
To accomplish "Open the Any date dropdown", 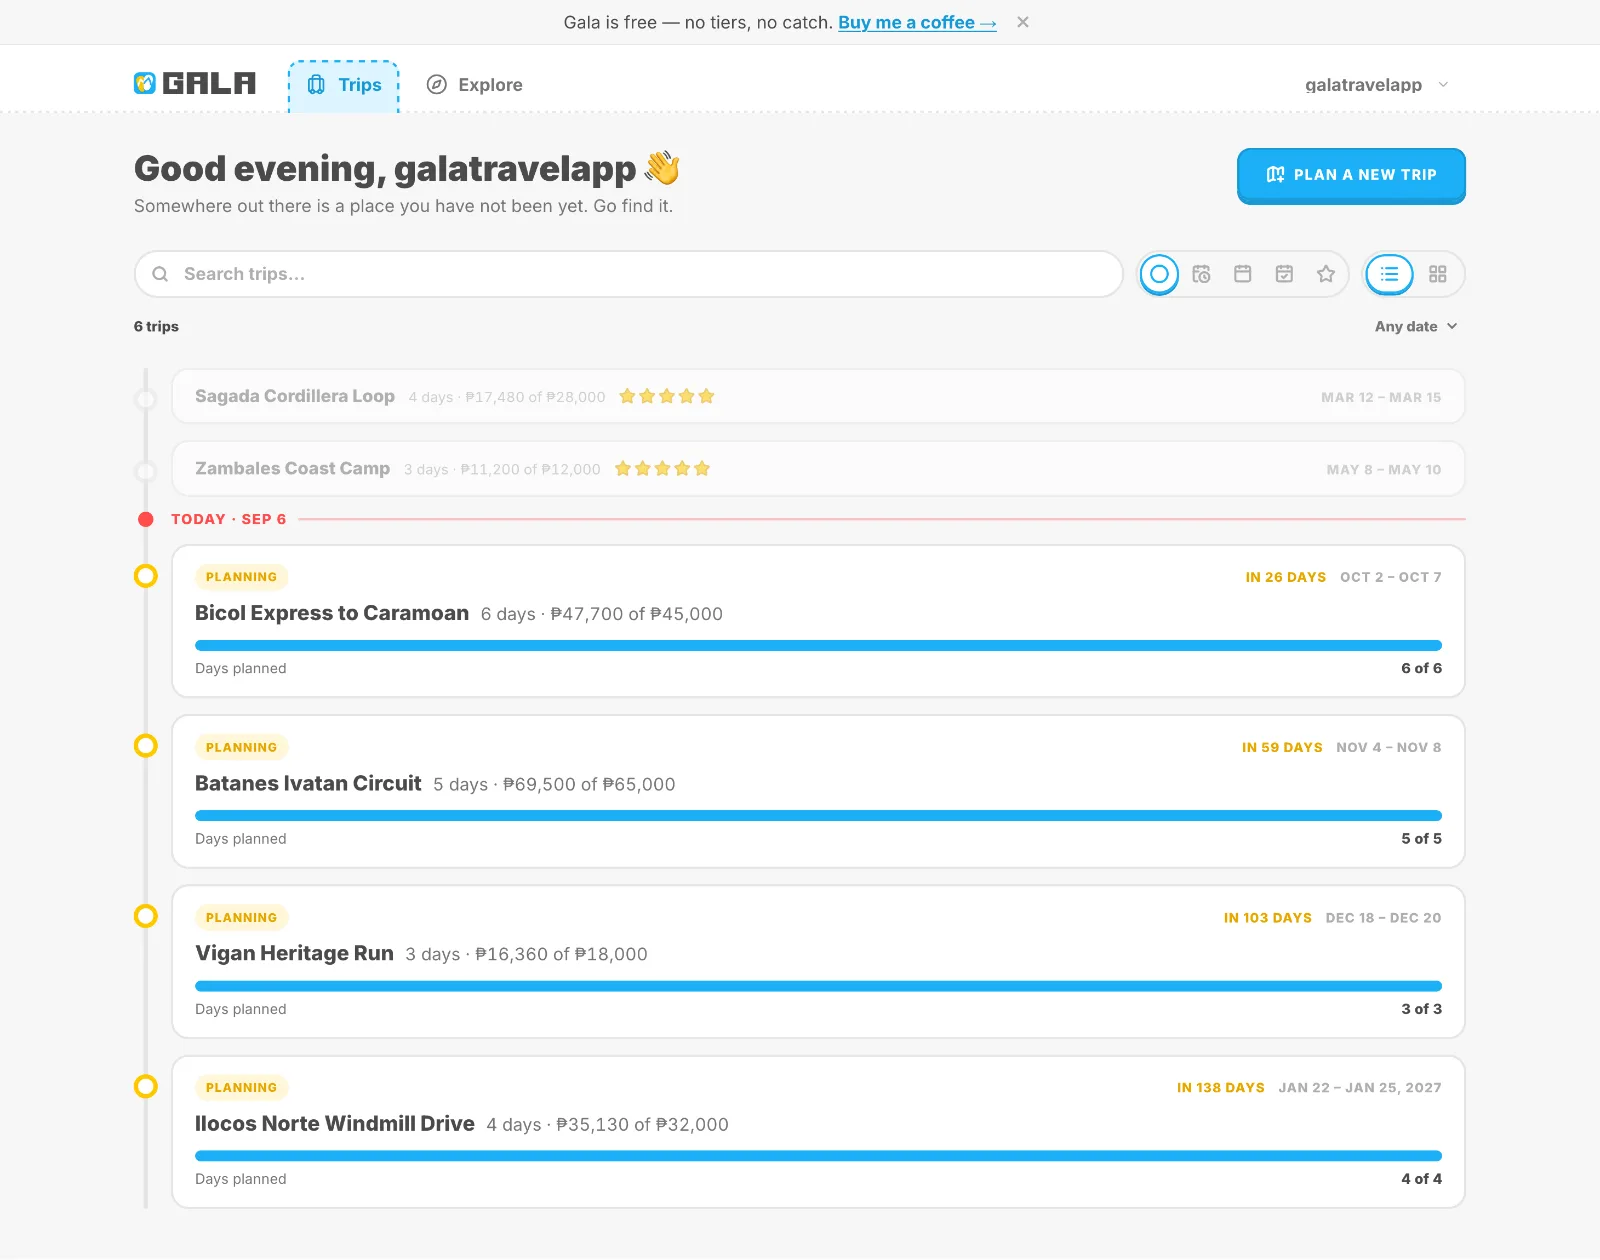I will (1416, 327).
